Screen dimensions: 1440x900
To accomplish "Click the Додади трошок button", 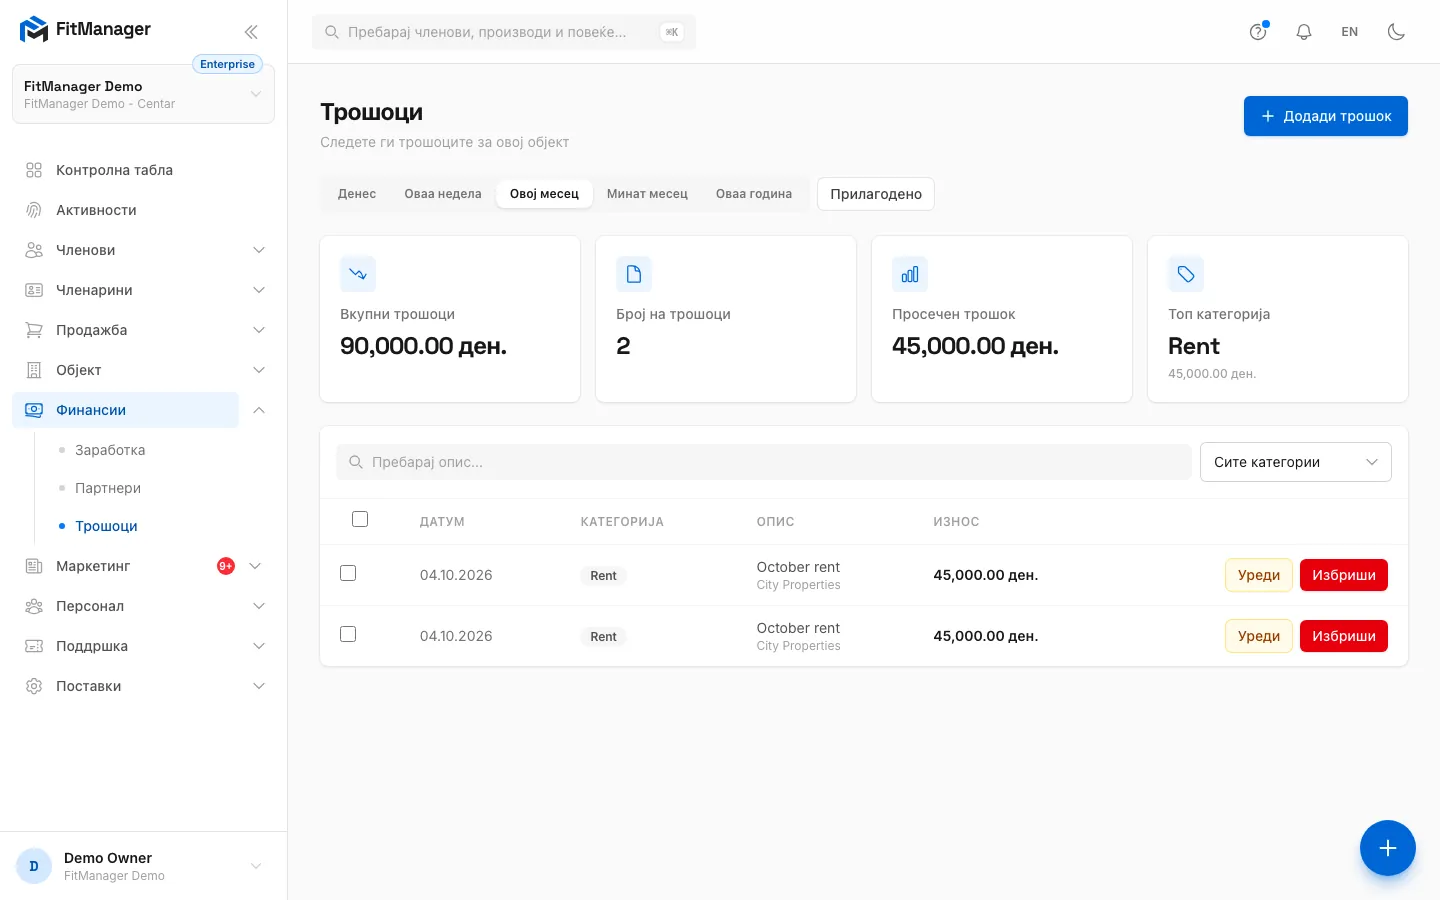I will pyautogui.click(x=1326, y=116).
